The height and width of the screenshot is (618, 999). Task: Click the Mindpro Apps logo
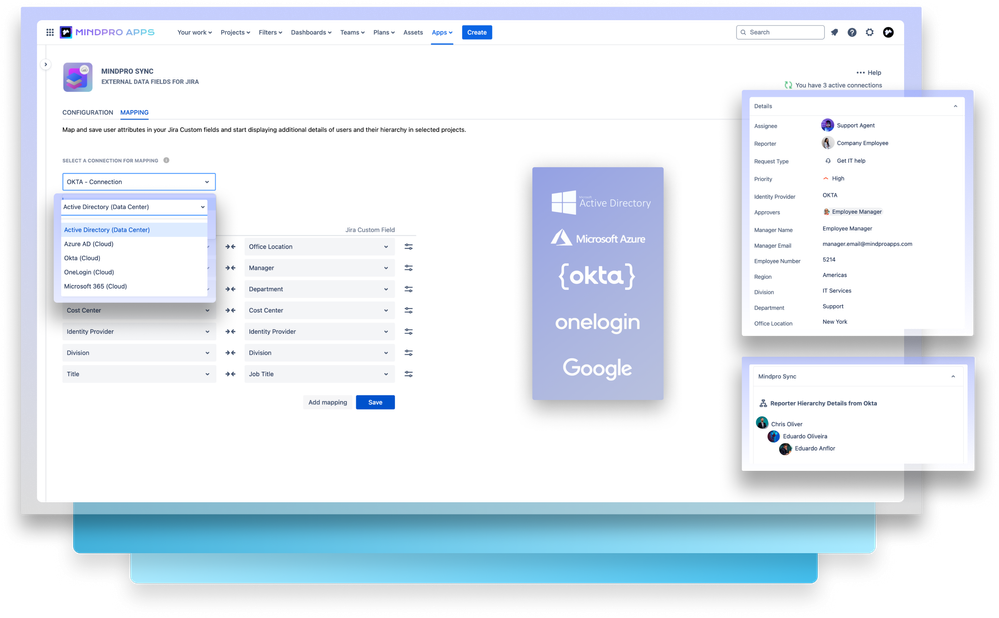[x=107, y=32]
